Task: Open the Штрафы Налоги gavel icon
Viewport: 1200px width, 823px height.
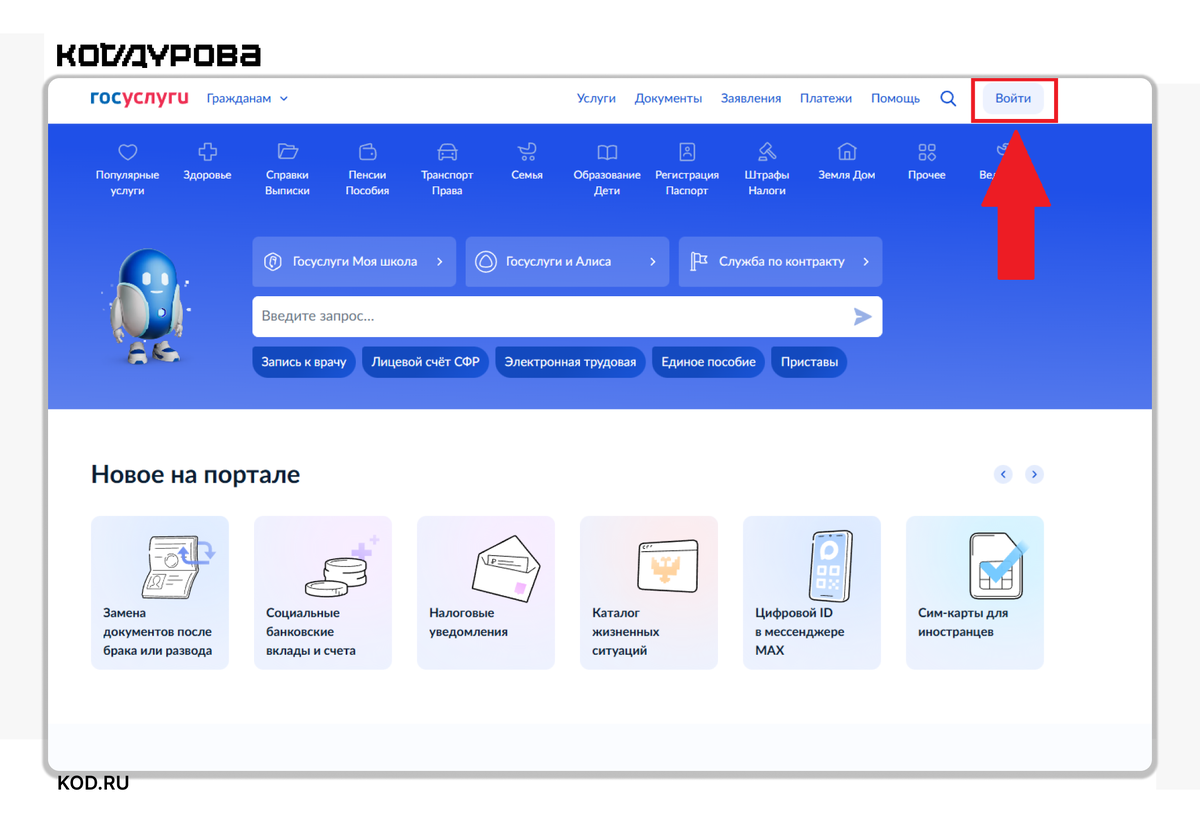Action: point(767,152)
